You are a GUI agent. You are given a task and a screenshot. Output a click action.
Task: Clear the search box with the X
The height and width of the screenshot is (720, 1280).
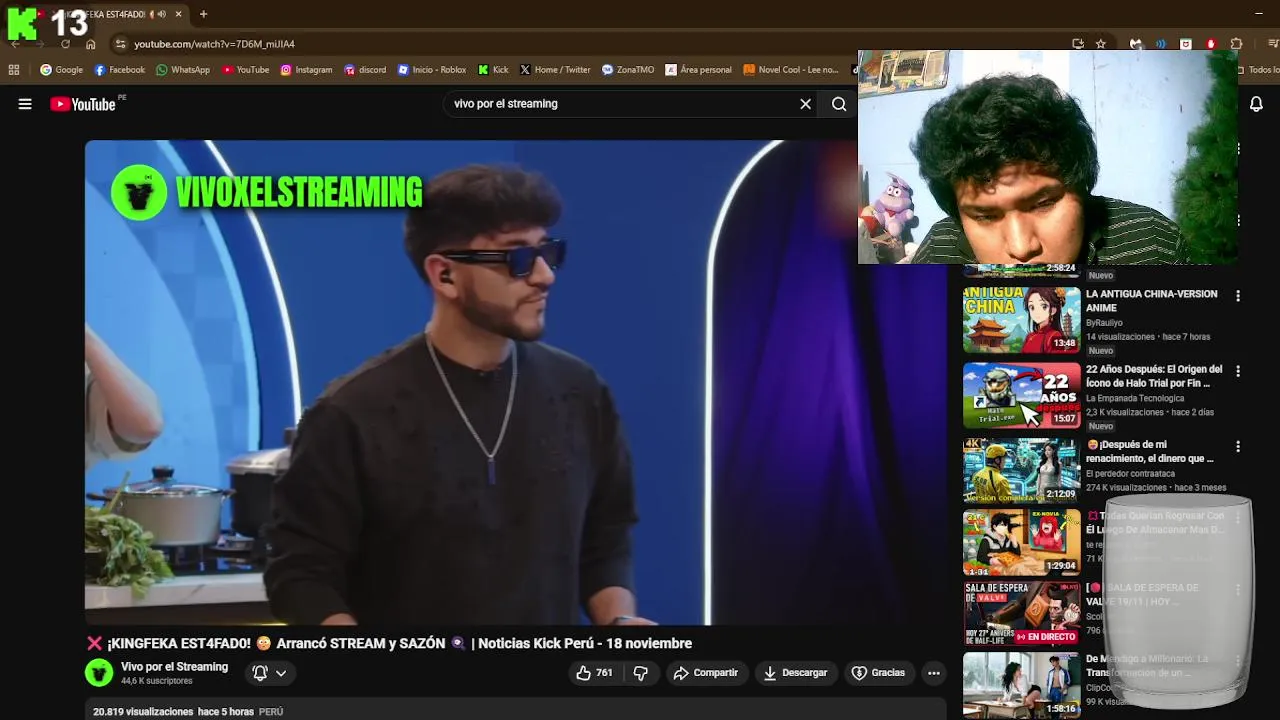(805, 104)
